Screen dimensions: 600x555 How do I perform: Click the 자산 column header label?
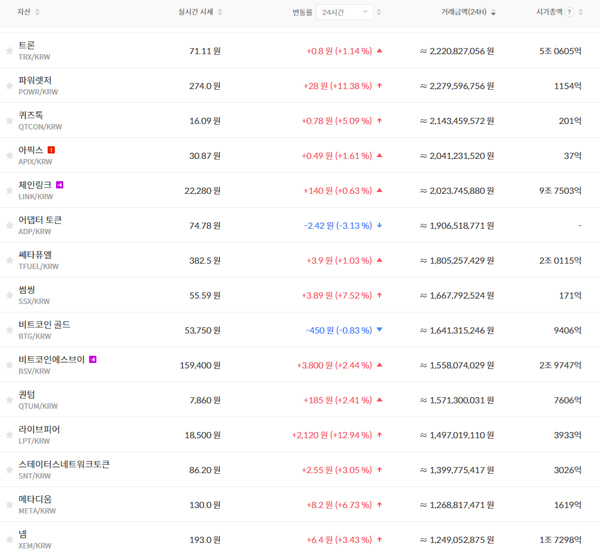pyautogui.click(x=24, y=13)
